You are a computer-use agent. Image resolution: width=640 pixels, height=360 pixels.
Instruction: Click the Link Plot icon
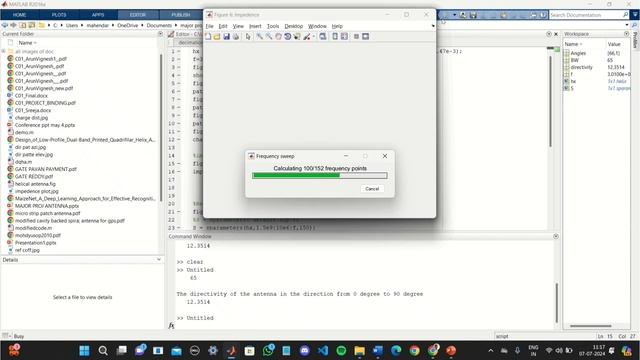pyautogui.click(x=322, y=37)
